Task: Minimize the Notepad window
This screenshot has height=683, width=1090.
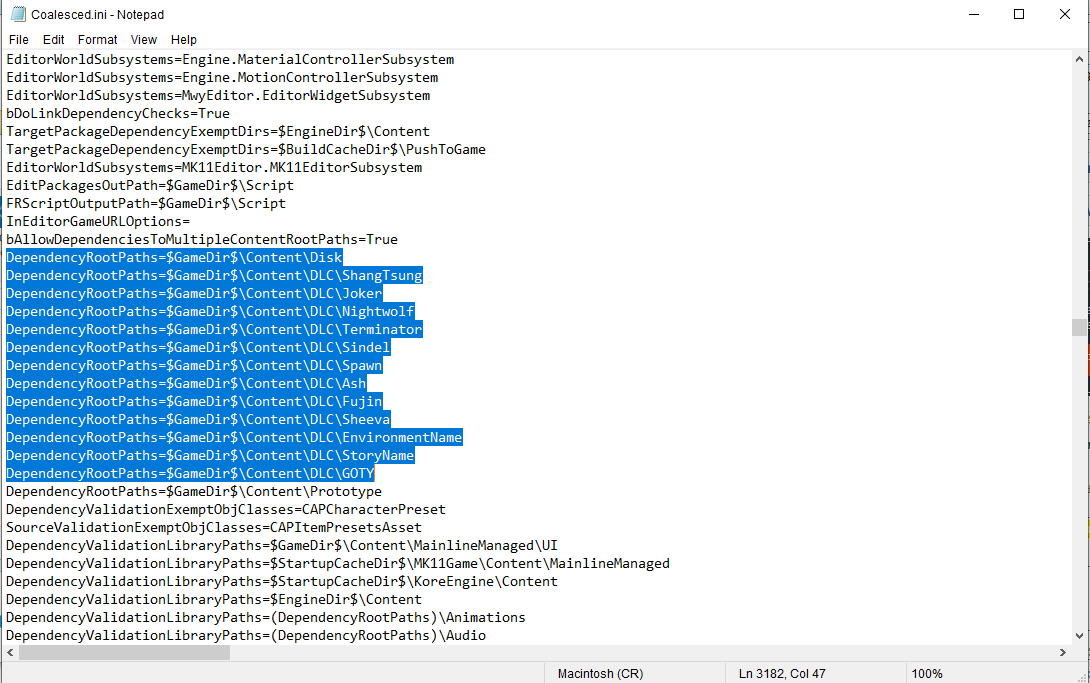Action: coord(972,14)
